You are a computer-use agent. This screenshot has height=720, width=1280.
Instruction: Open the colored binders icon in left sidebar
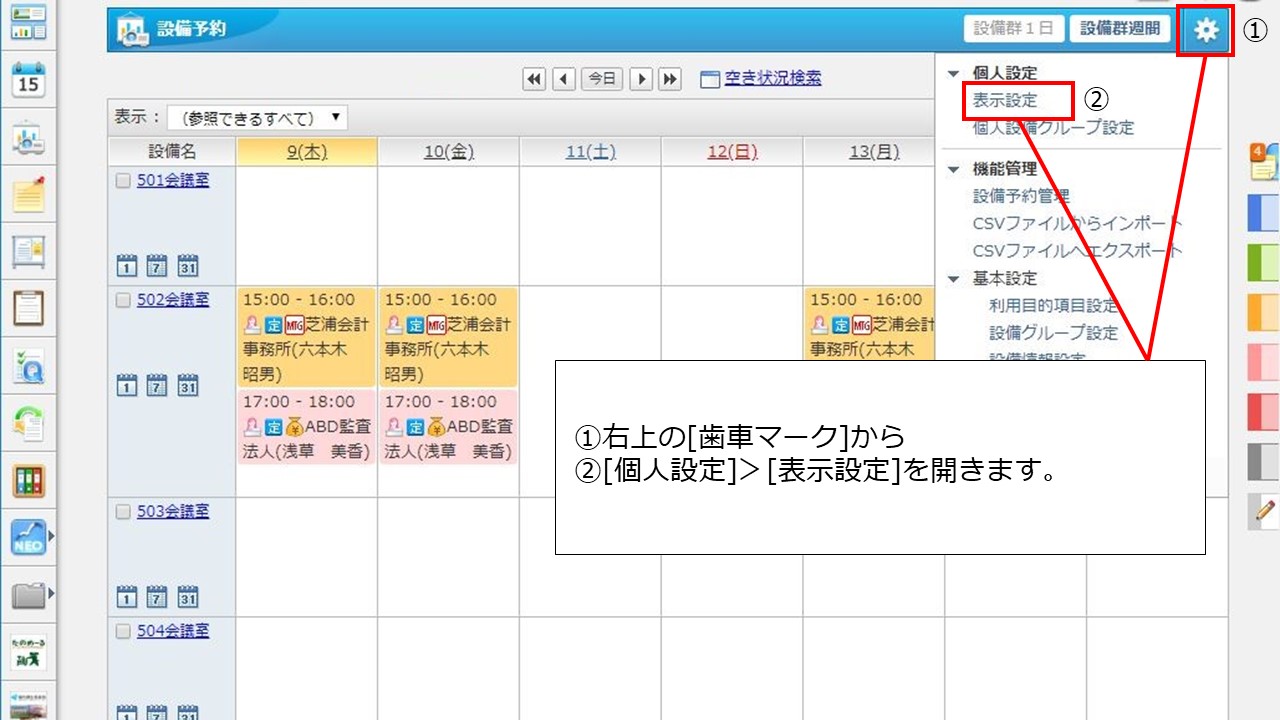click(28, 482)
